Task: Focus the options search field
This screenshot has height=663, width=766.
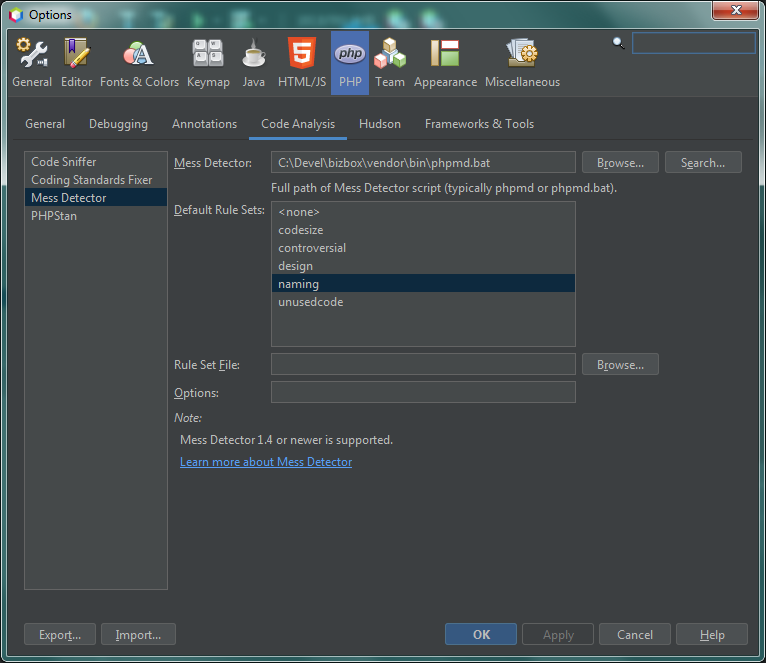Action: (693, 43)
